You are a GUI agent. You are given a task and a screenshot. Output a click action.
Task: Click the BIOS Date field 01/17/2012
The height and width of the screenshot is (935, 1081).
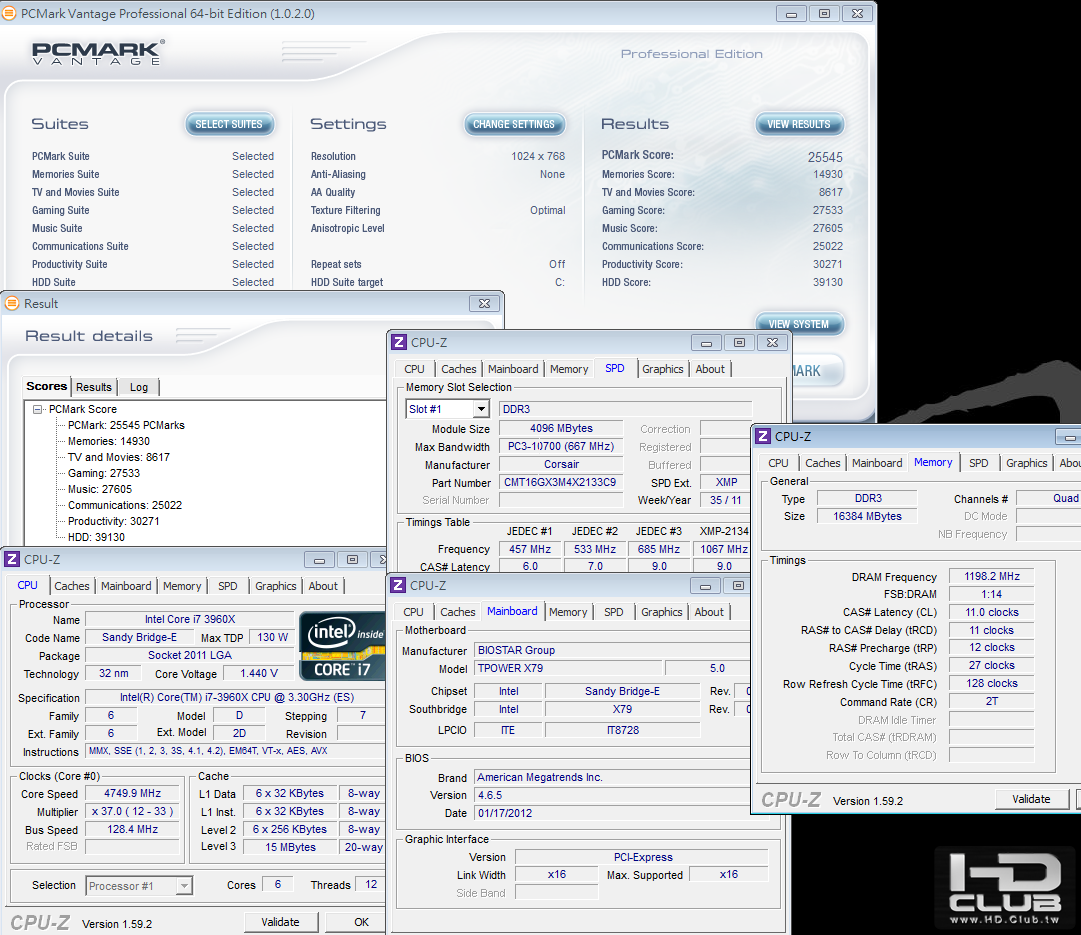point(612,813)
